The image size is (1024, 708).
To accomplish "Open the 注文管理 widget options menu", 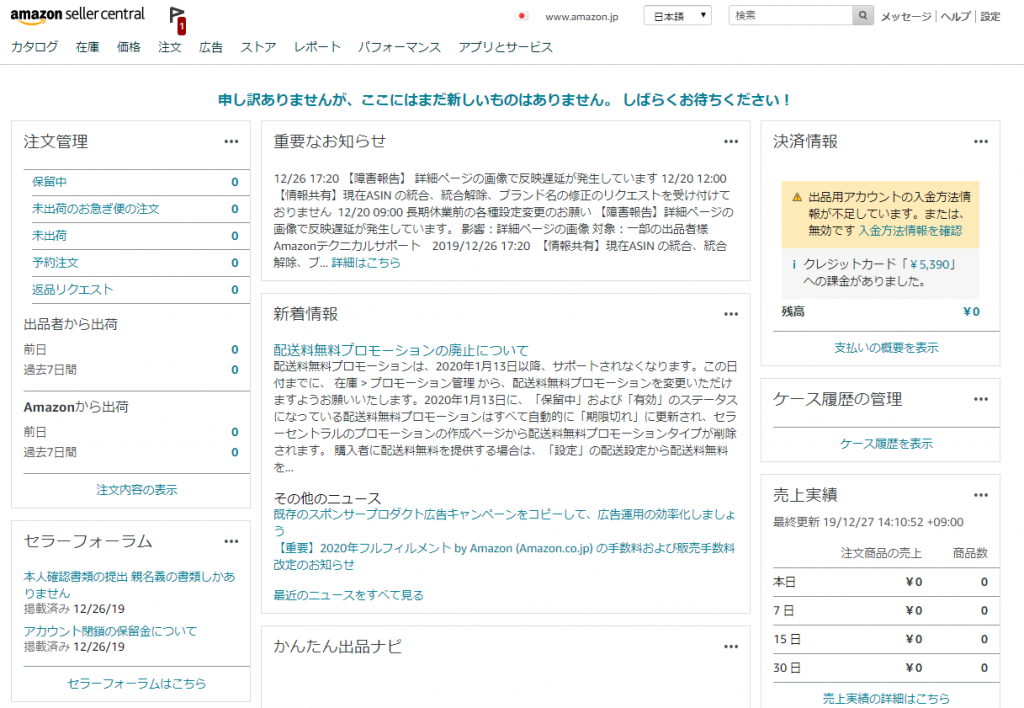I will click(x=231, y=142).
